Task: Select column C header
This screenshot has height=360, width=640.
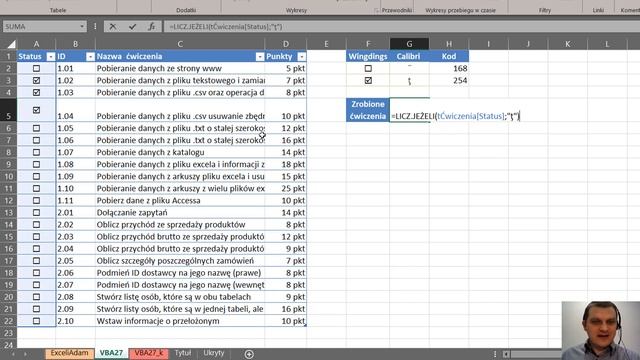Action: coord(180,44)
